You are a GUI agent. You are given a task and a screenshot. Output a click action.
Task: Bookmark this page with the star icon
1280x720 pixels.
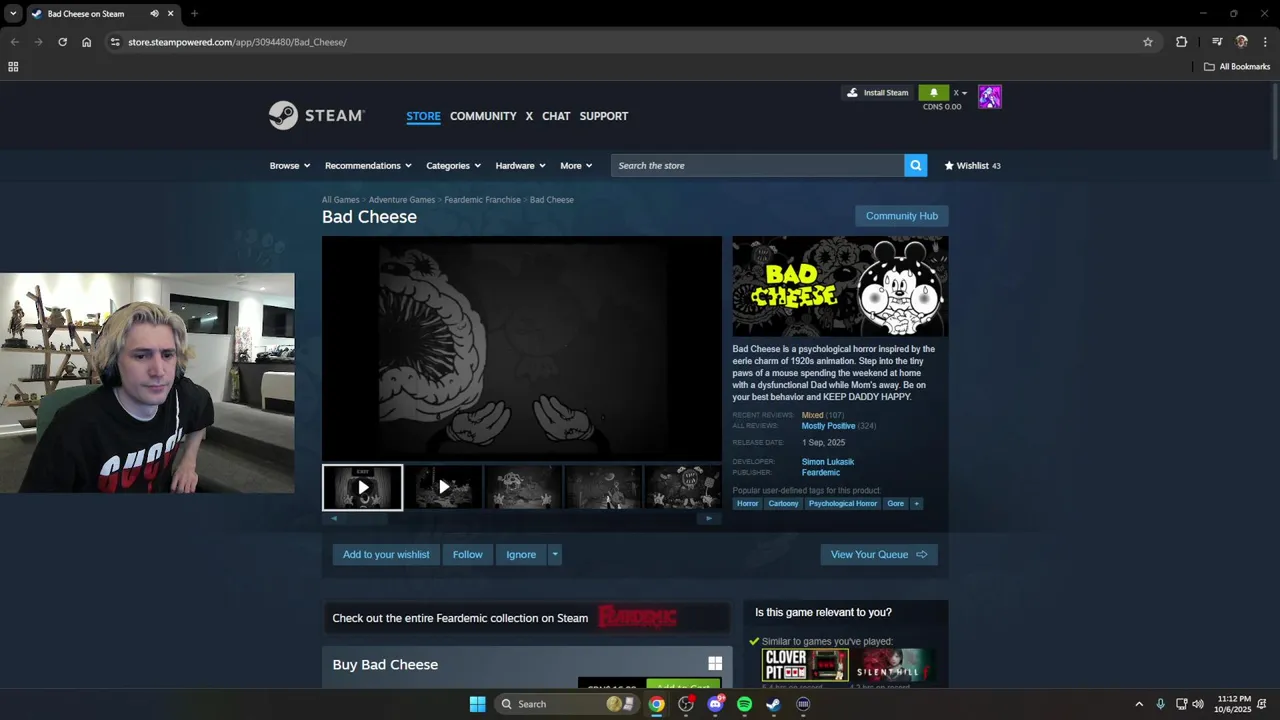[x=1148, y=42]
